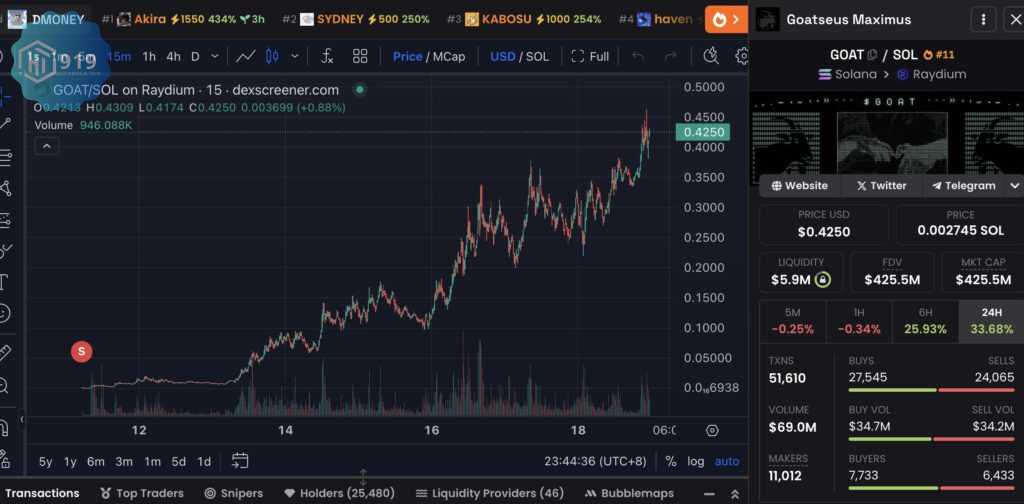Open the GOAT Twitter link
Image resolution: width=1024 pixels, height=504 pixels.
pos(882,185)
